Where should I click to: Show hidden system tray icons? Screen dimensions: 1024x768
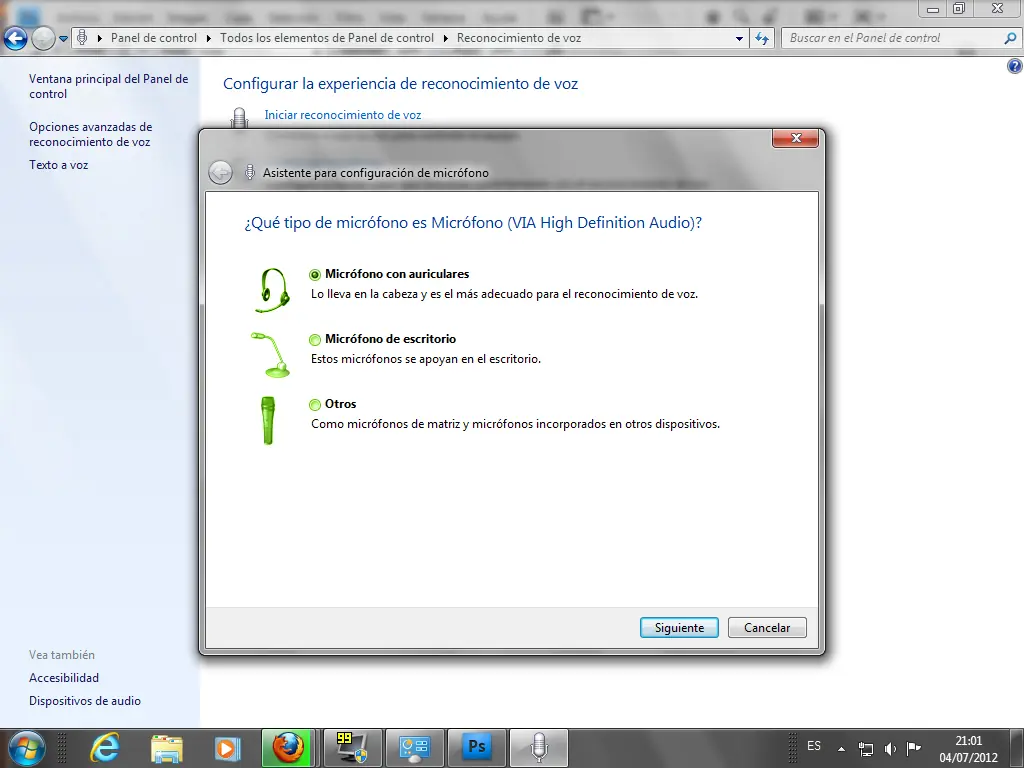[842, 748]
